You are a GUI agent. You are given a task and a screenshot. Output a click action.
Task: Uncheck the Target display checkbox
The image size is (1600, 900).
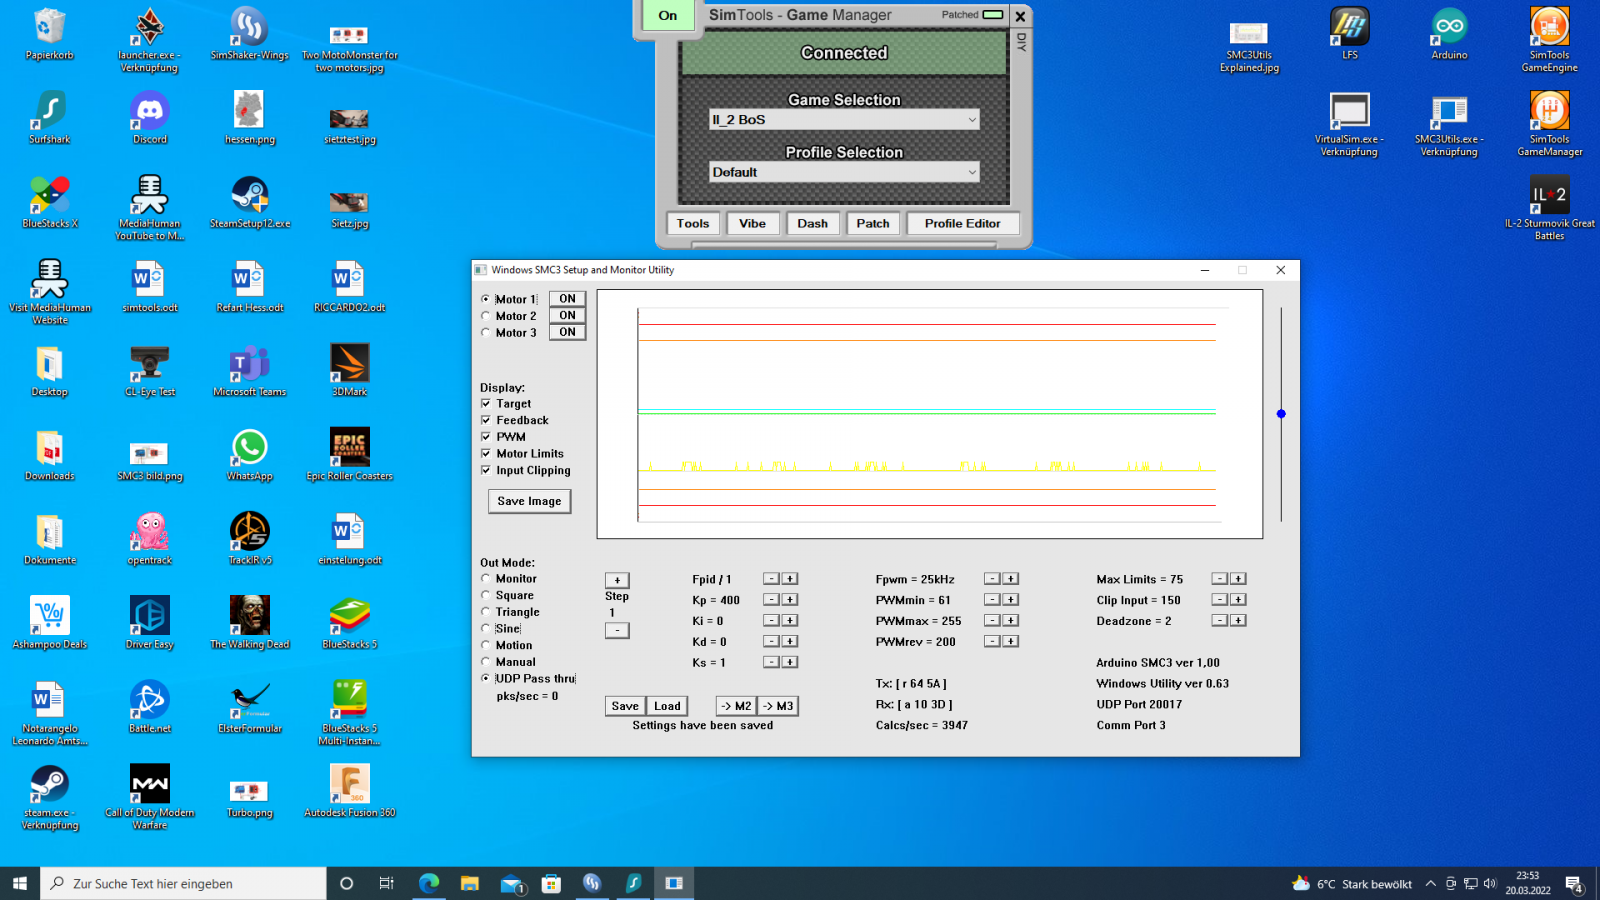[x=486, y=404]
